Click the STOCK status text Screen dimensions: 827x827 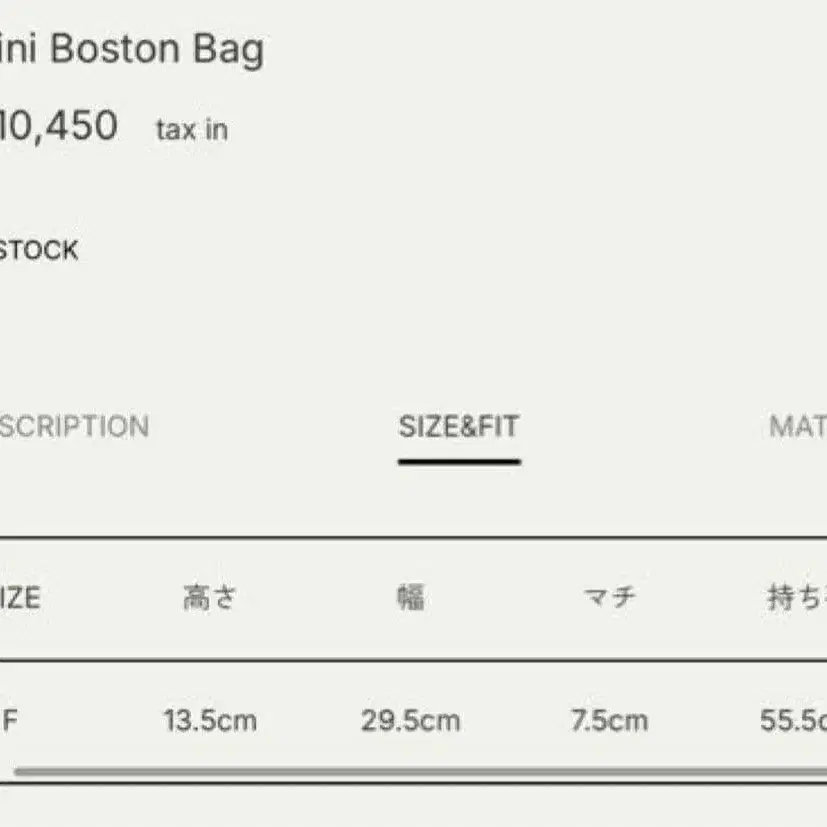point(38,250)
